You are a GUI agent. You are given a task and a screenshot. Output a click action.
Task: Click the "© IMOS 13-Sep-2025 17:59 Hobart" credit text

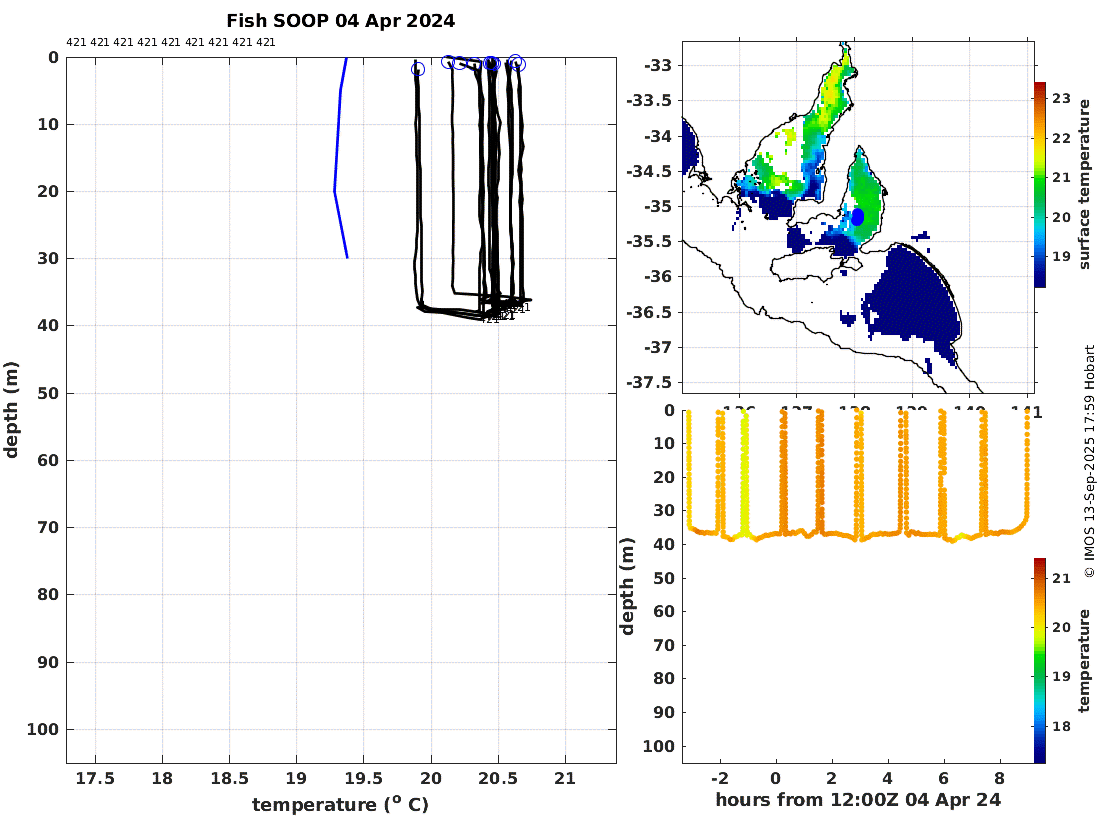(x=1089, y=461)
